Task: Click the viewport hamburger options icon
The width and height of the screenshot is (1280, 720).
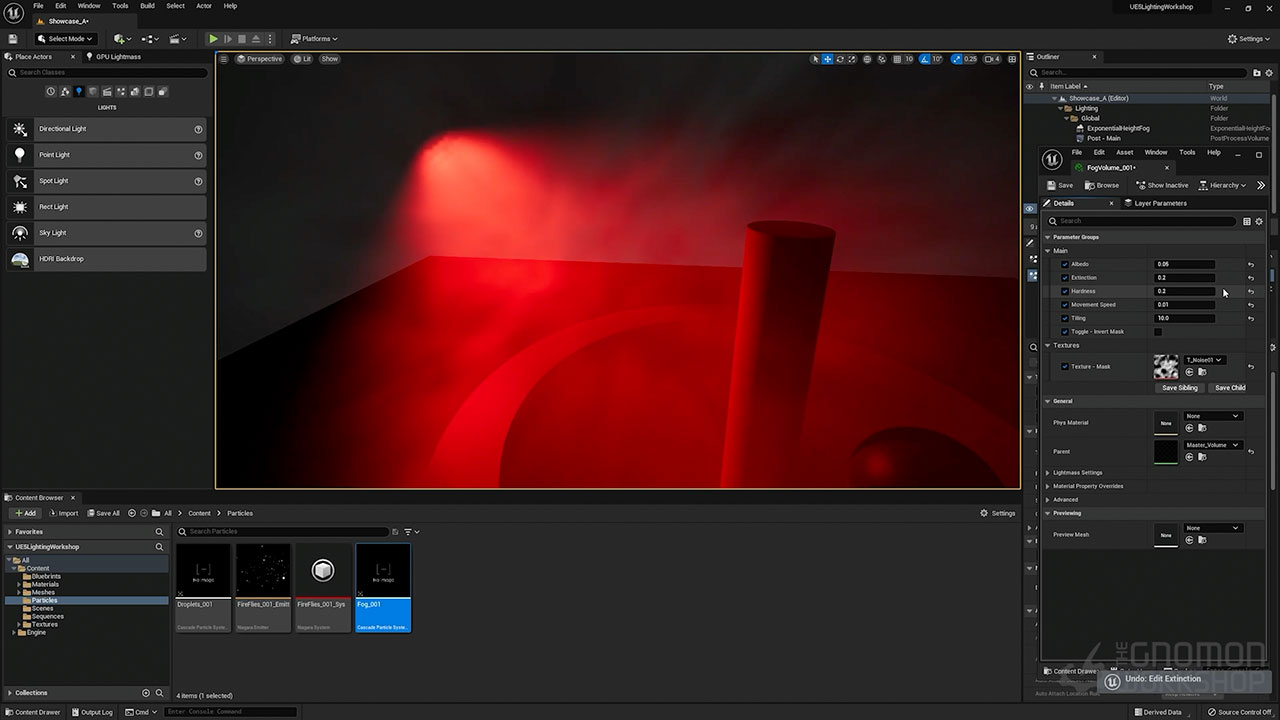Action: pos(224,59)
